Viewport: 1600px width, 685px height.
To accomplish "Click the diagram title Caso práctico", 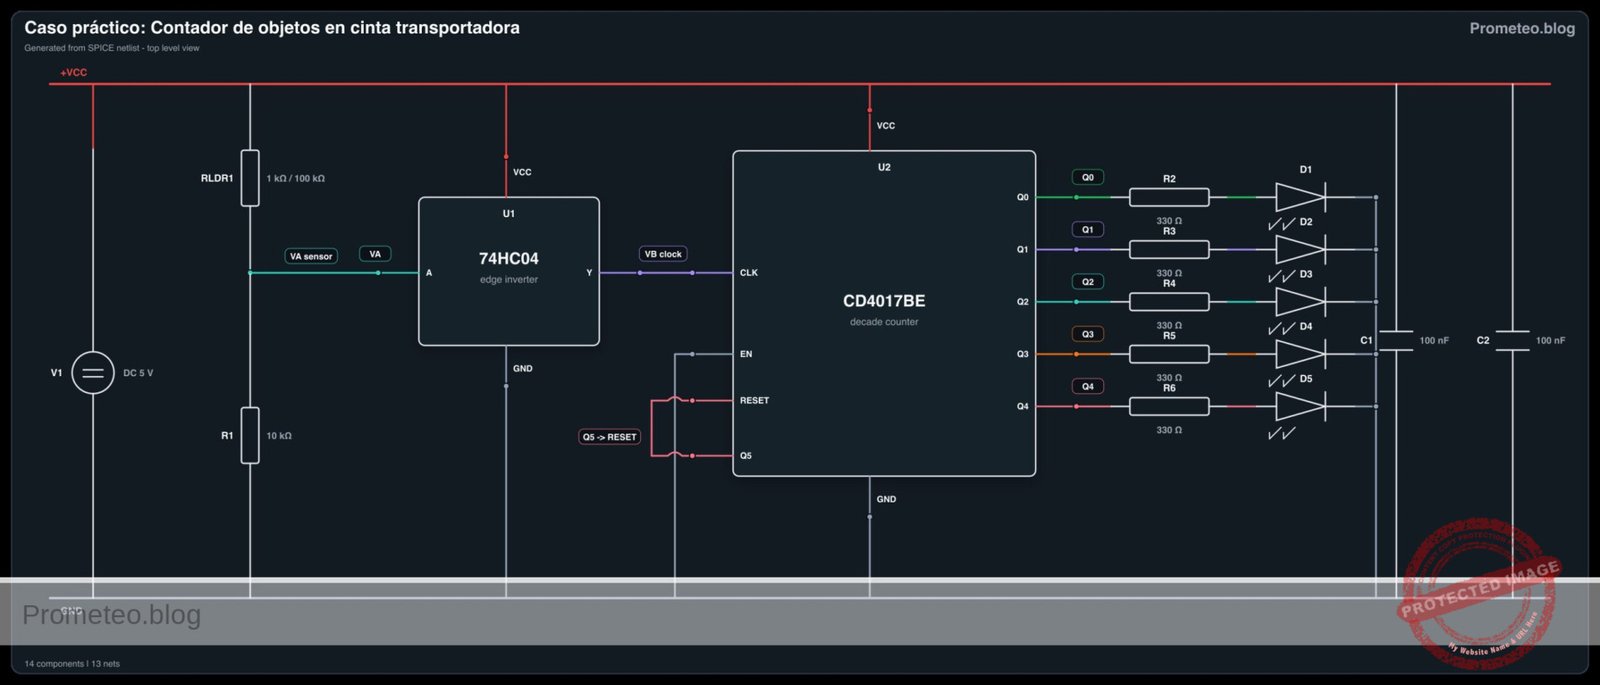I will tap(272, 28).
